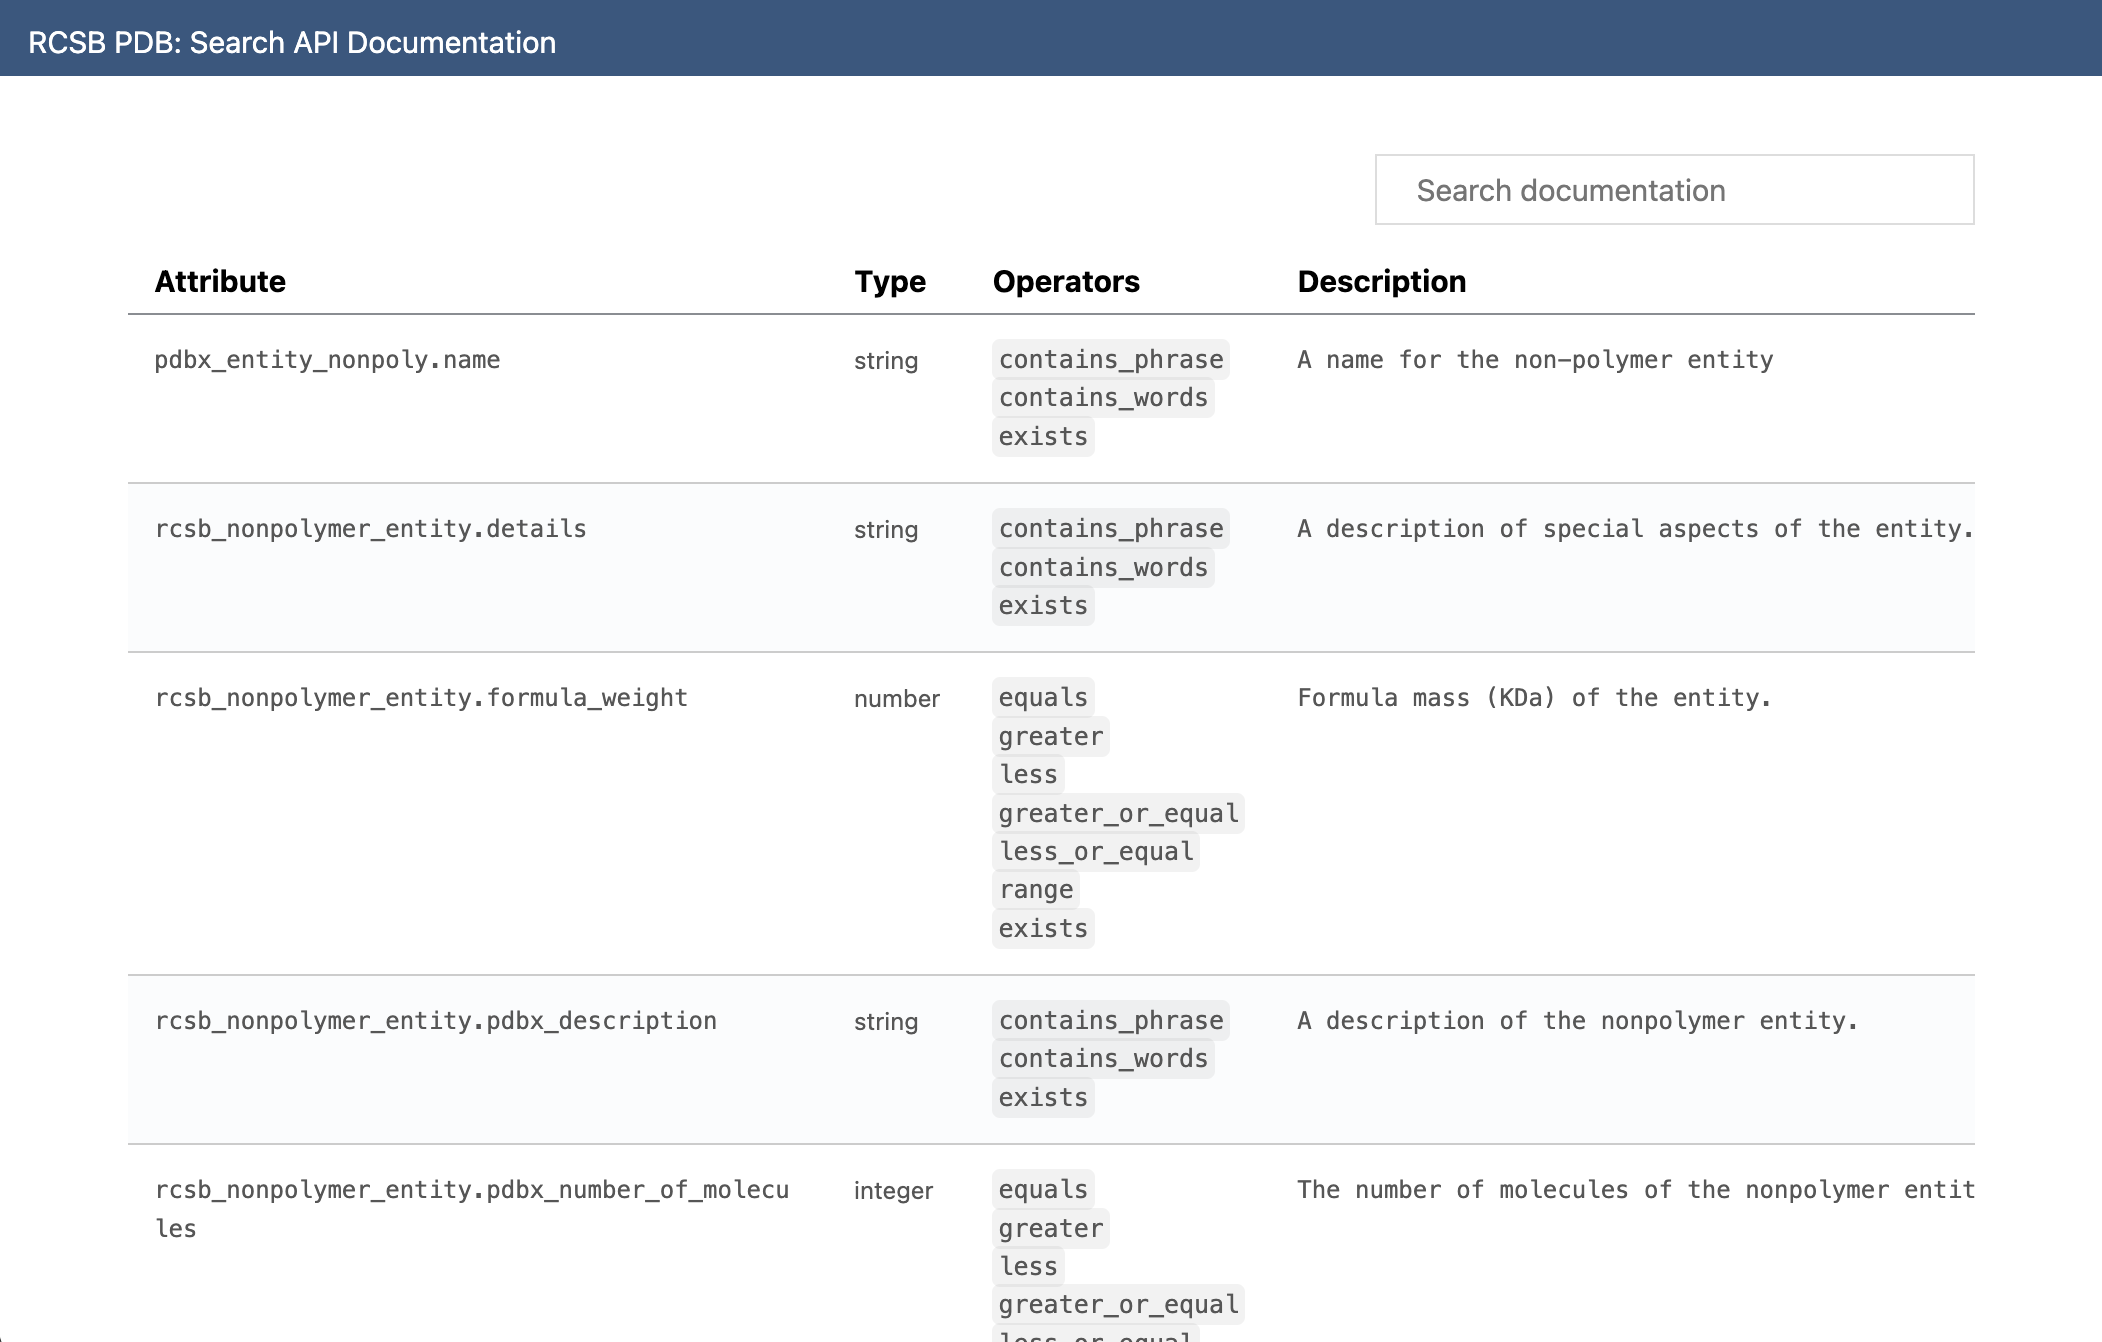Select the rcsb_nonpolymer_entity.details attribute text

[x=370, y=529]
